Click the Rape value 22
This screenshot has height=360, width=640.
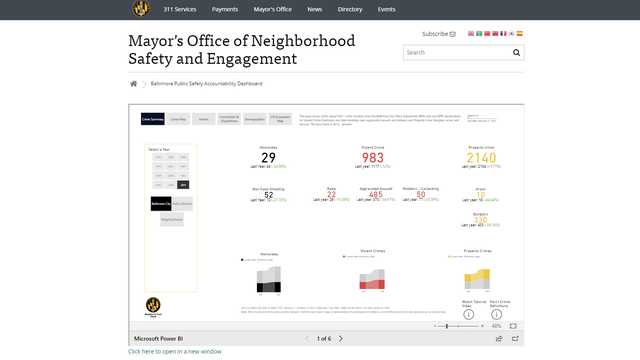coord(331,195)
